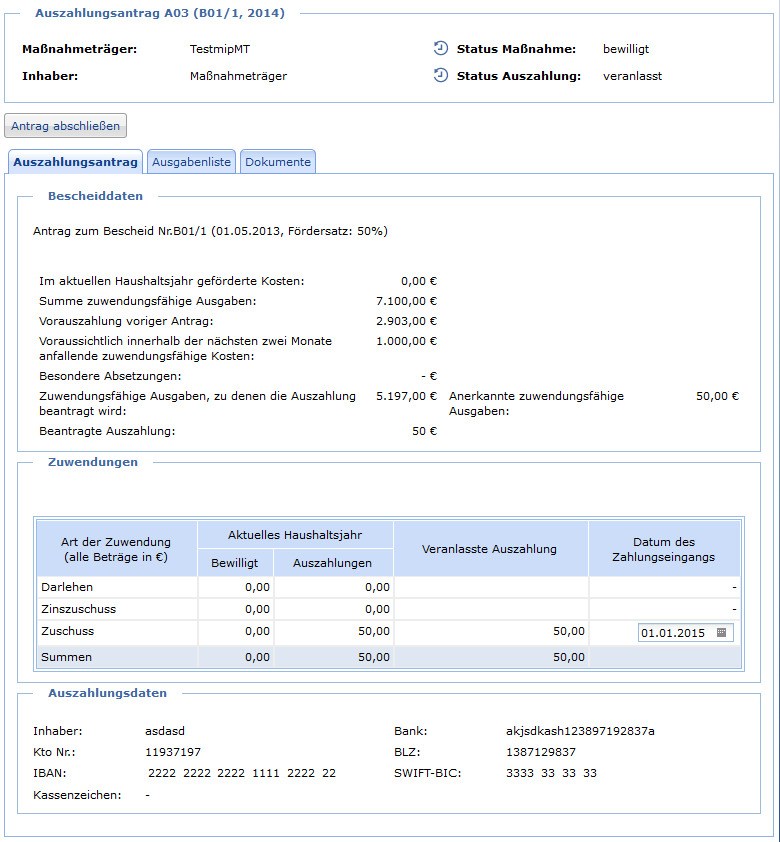The width and height of the screenshot is (780, 842).
Task: Open history icon next to Status Auszahlung
Action: [x=440, y=75]
